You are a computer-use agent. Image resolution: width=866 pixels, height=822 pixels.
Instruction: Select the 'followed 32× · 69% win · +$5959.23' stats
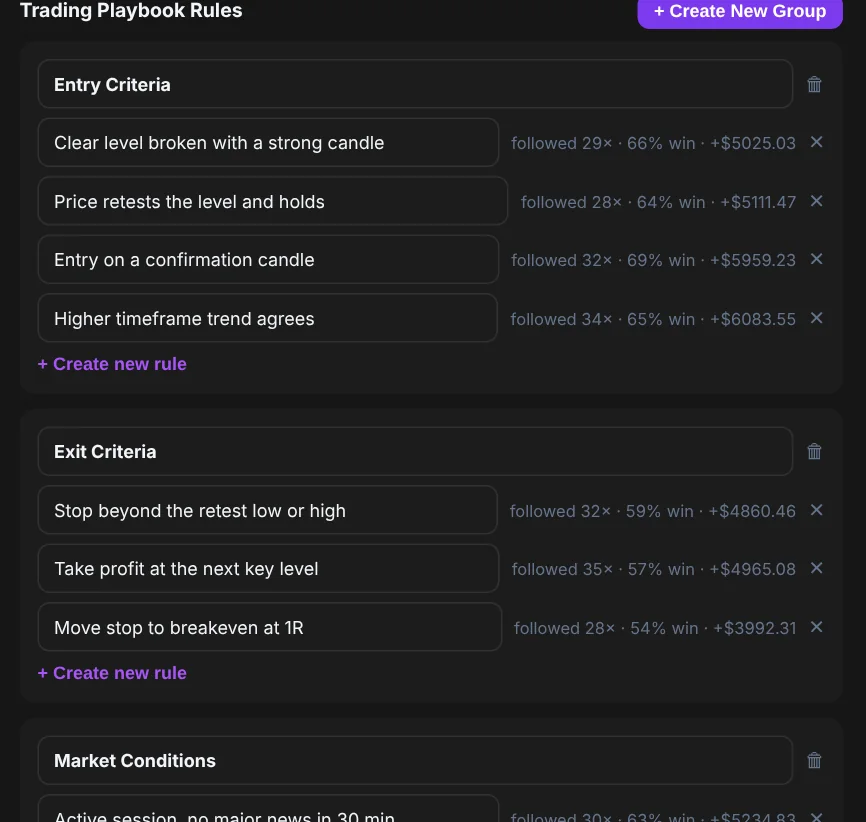tap(653, 260)
